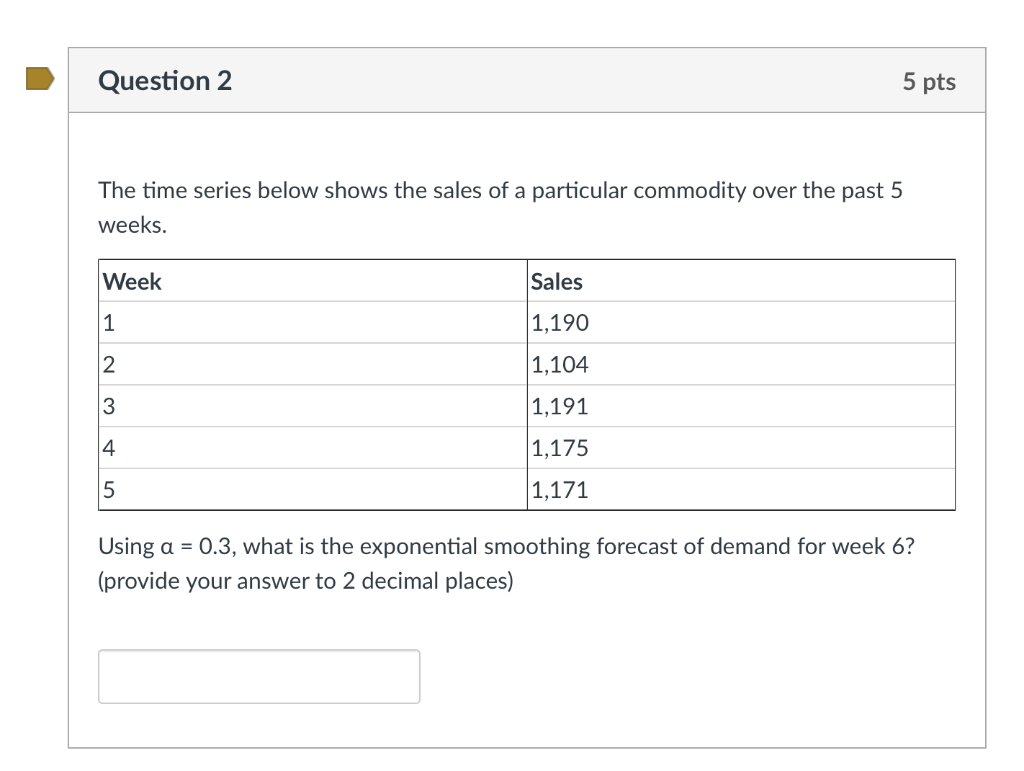Click the two decimal places note

(x=305, y=581)
